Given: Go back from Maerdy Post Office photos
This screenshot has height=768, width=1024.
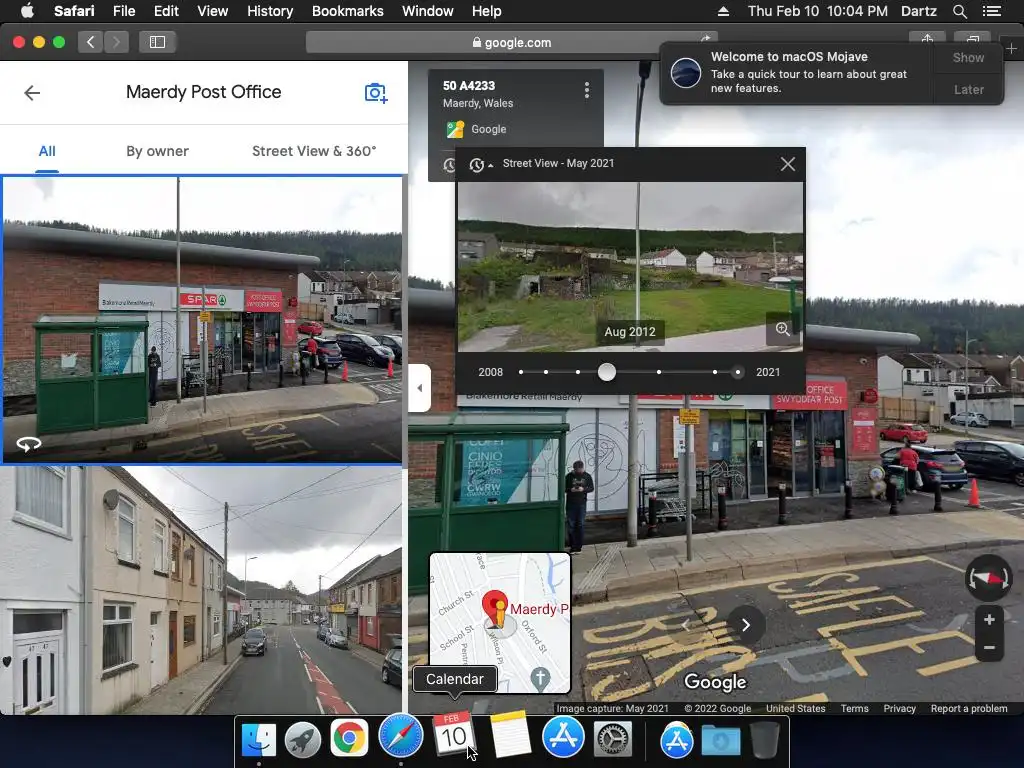Looking at the screenshot, I should point(32,93).
